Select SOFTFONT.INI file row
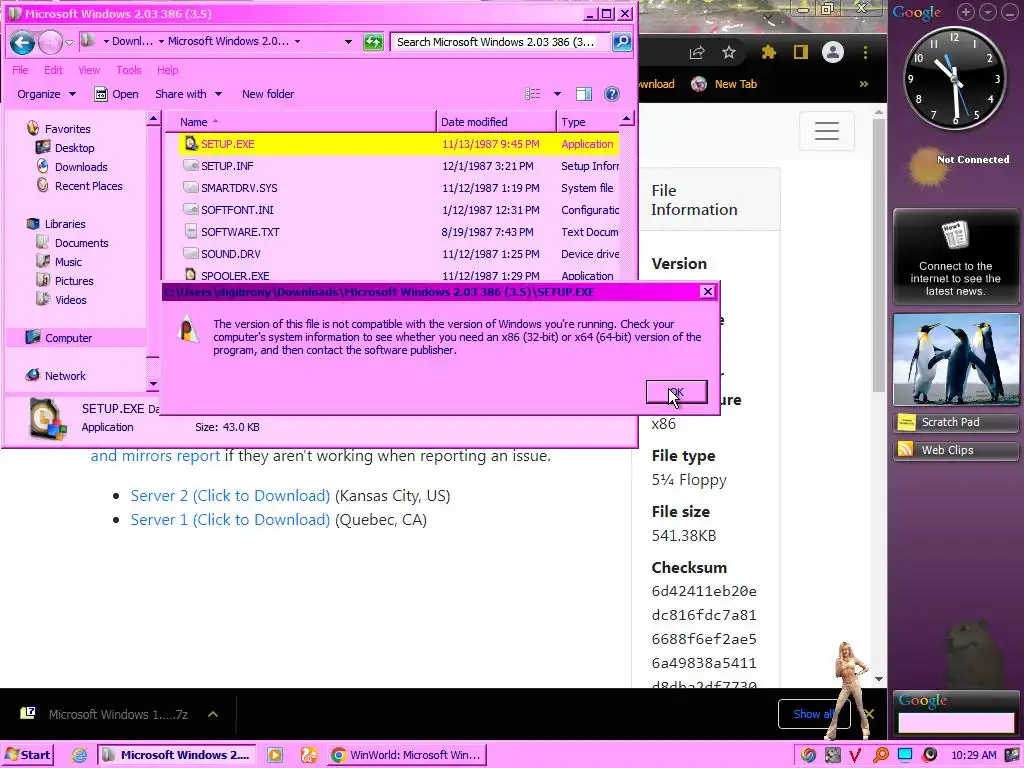This screenshot has height=768, width=1024. (x=398, y=210)
